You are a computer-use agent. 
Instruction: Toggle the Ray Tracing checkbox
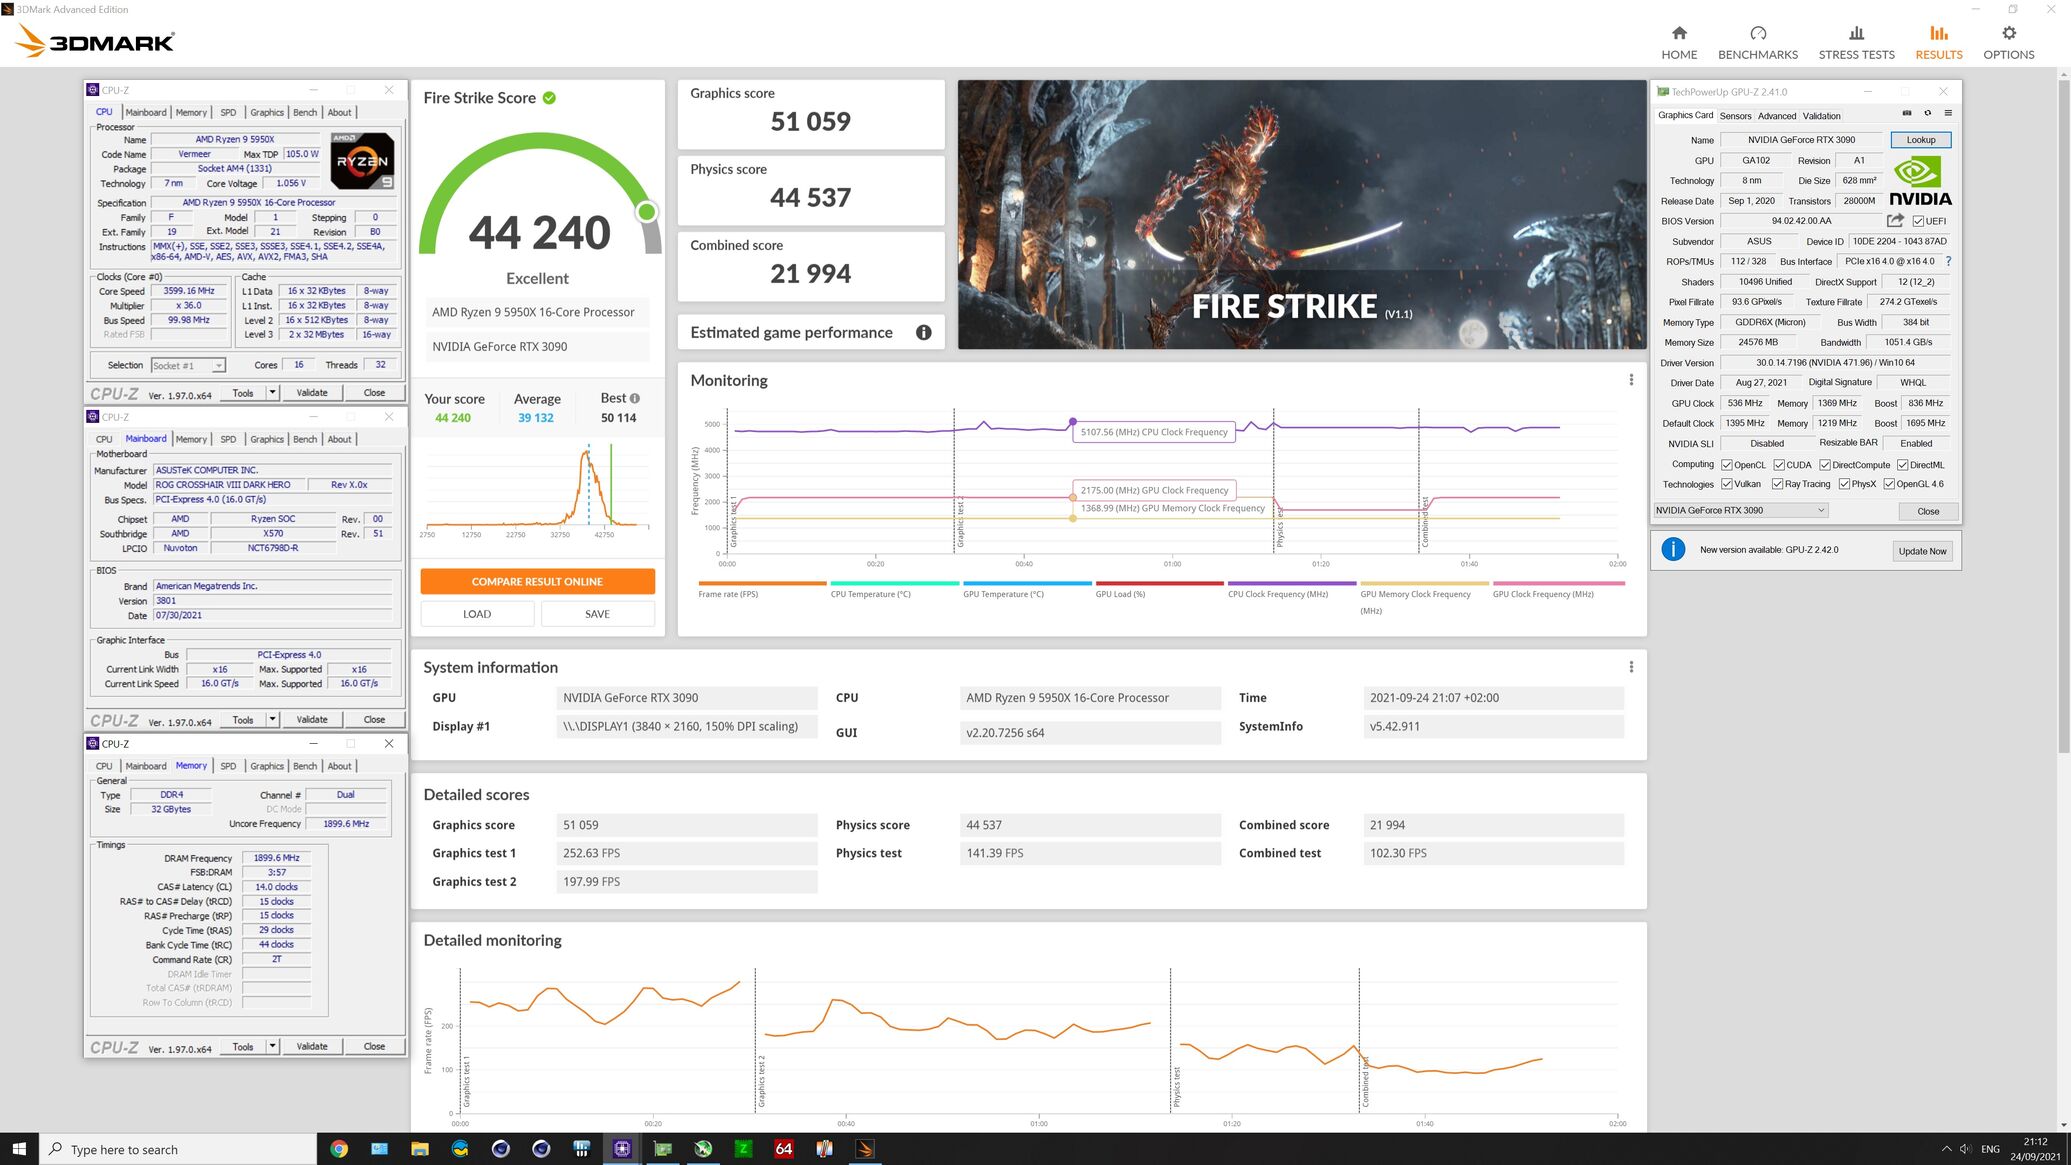click(x=1777, y=484)
